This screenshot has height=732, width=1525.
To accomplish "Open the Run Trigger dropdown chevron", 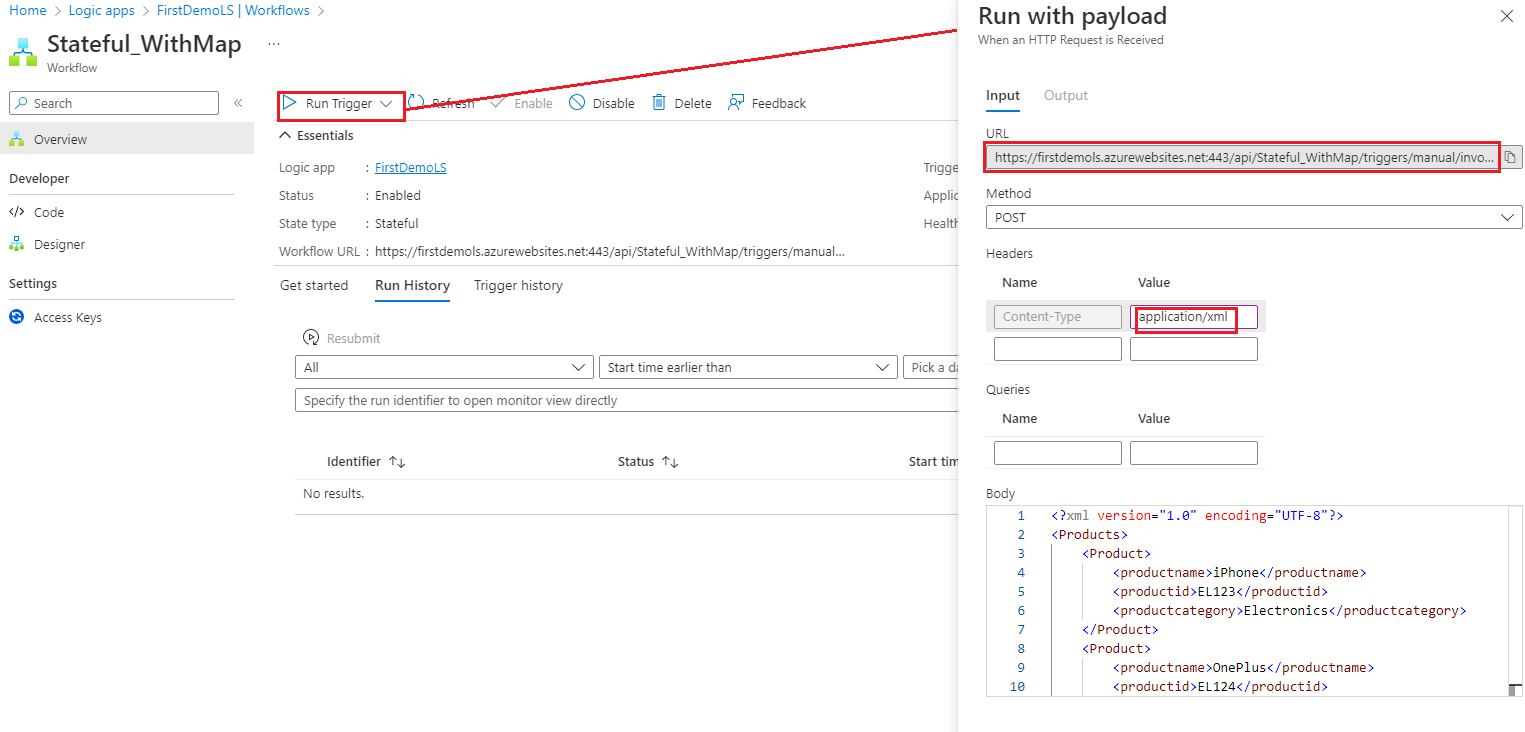I will click(x=386, y=104).
